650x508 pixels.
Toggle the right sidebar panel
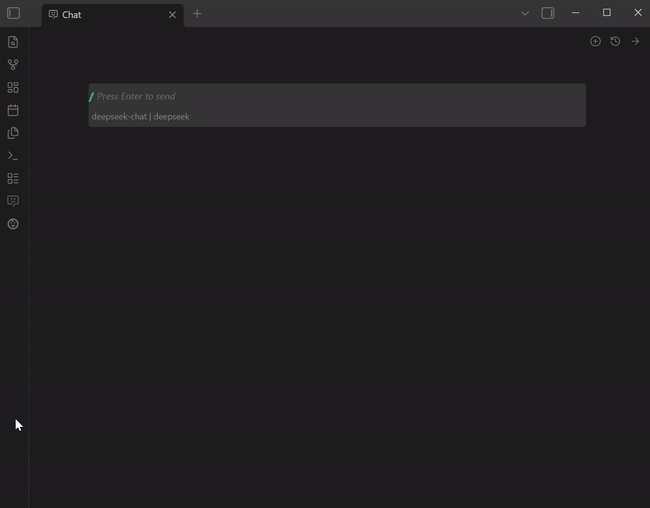(x=548, y=13)
